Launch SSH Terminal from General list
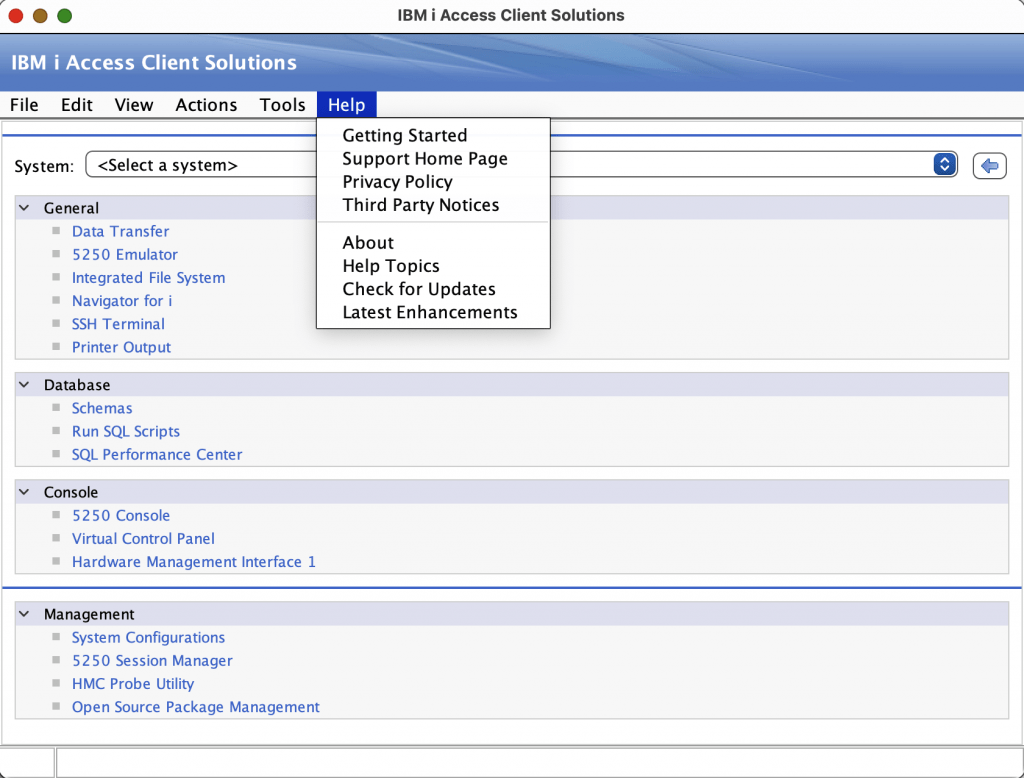This screenshot has width=1024, height=778. point(118,324)
